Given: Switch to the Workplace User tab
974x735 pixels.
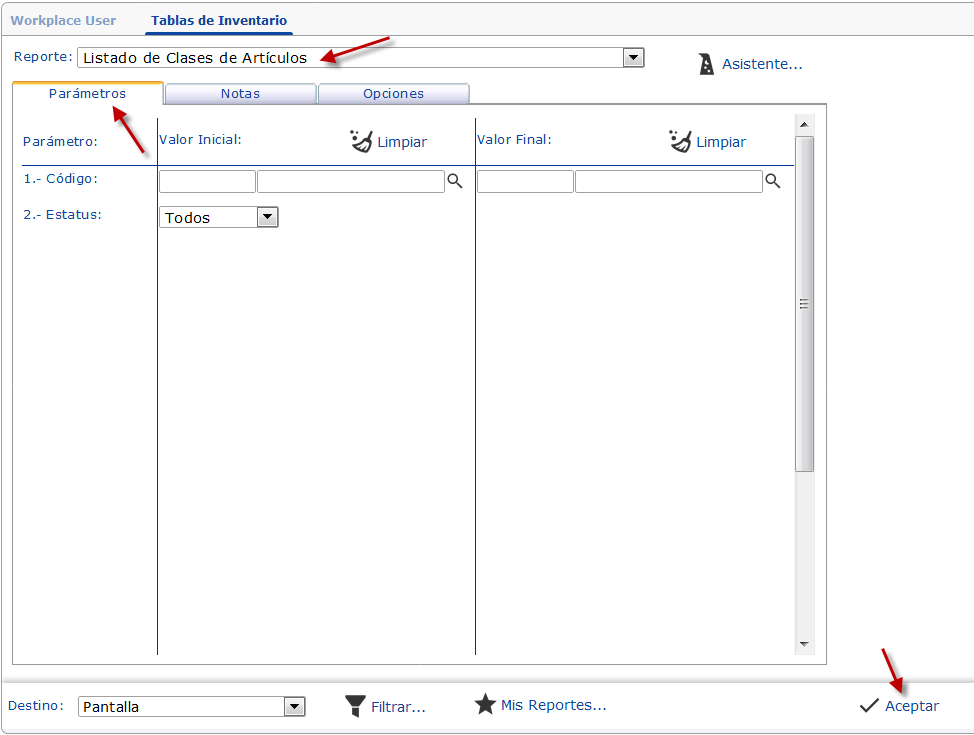Looking at the screenshot, I should 63,21.
